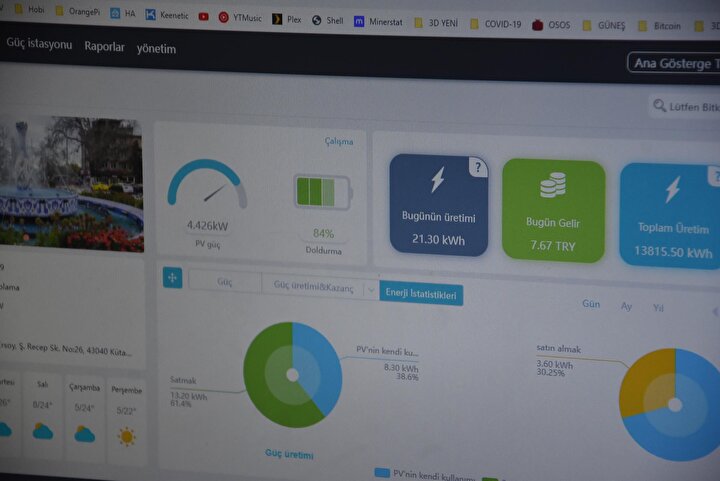
Task: Open the Raporlar menu
Action: click(105, 47)
